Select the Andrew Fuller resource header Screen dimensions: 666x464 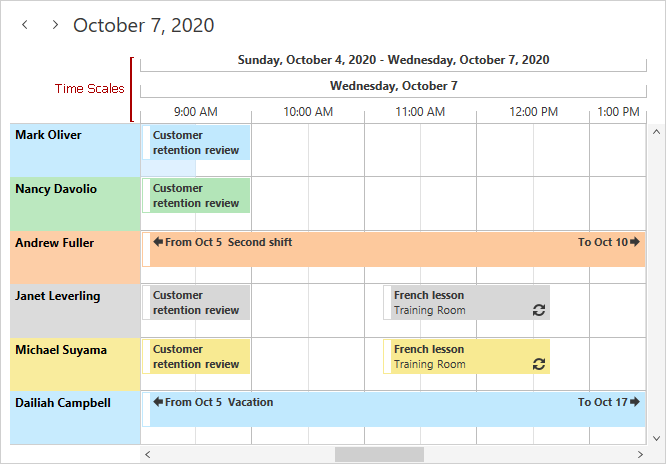[75, 257]
